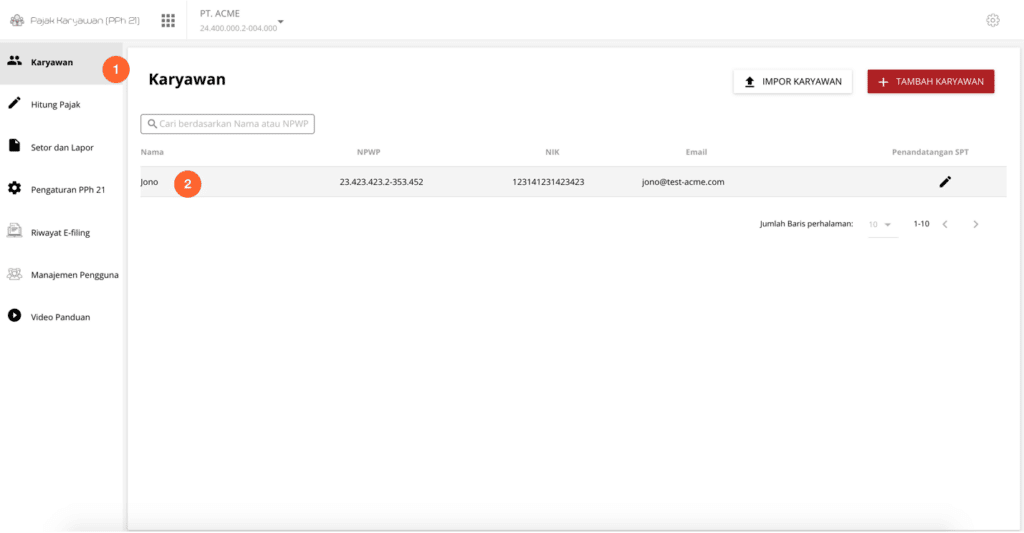1024x533 pixels.
Task: Edit Jono's SPT signer pencil icon
Action: (x=945, y=182)
